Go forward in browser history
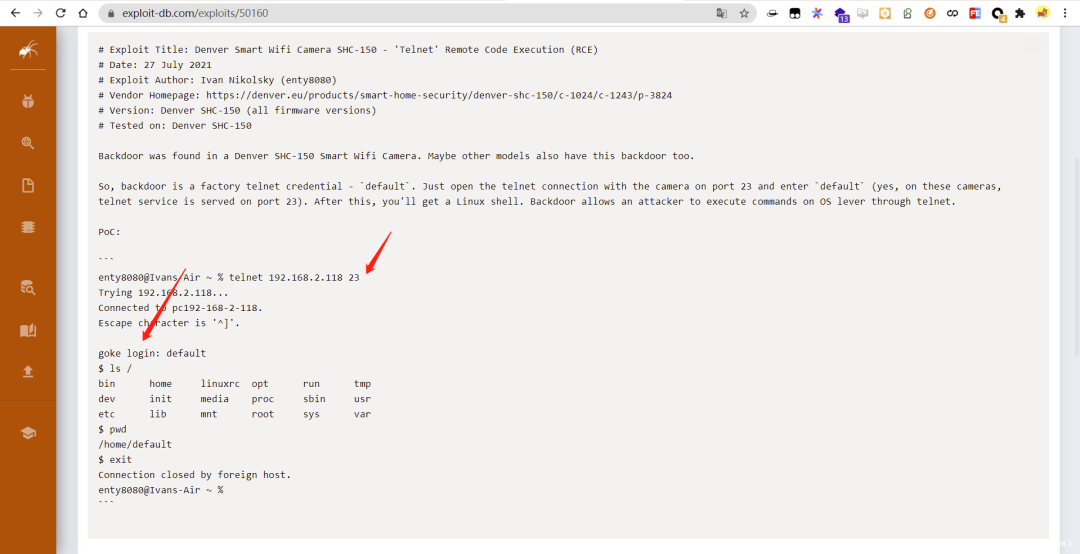 coord(38,13)
